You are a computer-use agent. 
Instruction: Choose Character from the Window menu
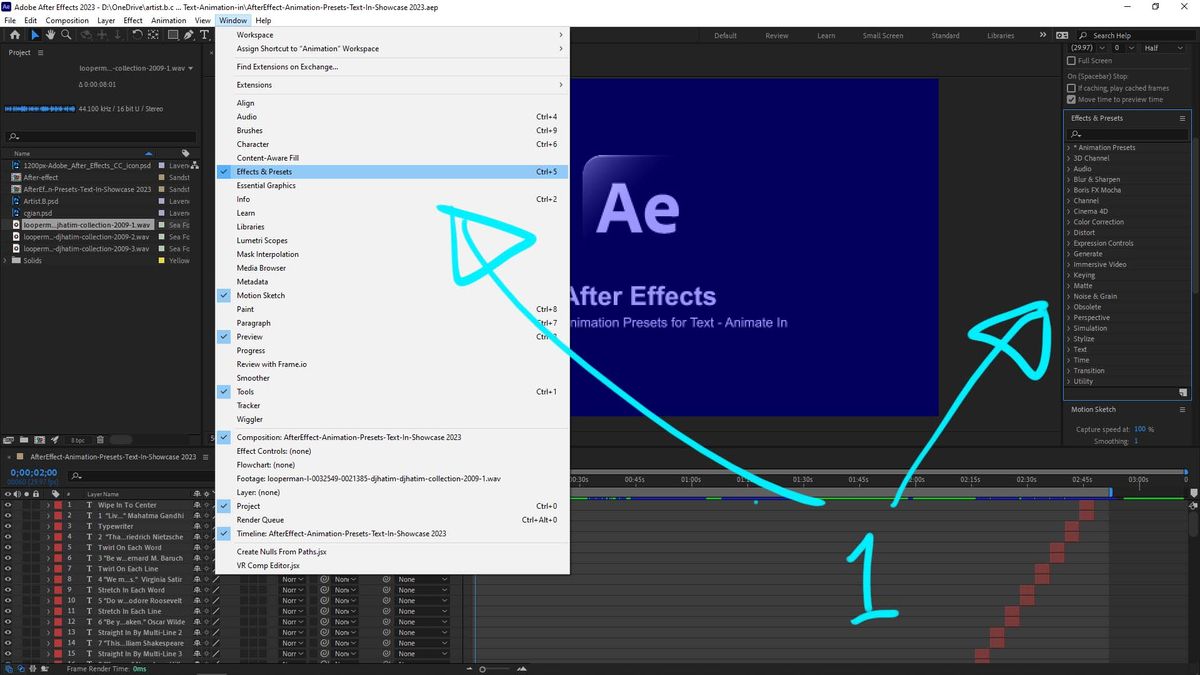point(392,144)
